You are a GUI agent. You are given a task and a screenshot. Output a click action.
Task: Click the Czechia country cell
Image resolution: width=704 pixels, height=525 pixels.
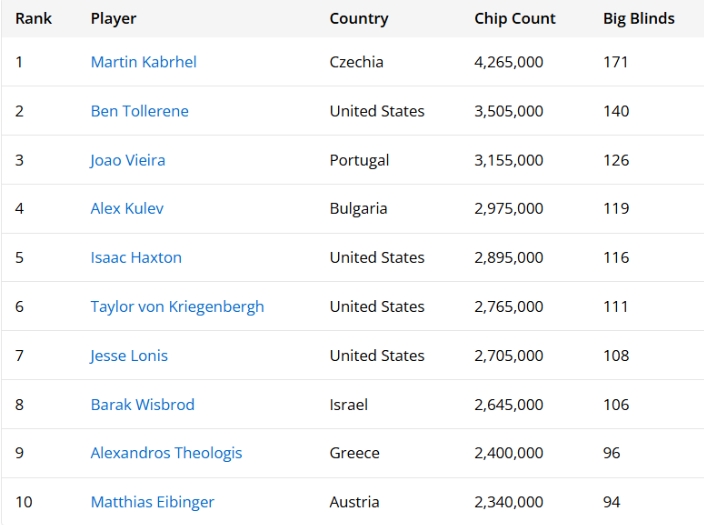tap(356, 62)
